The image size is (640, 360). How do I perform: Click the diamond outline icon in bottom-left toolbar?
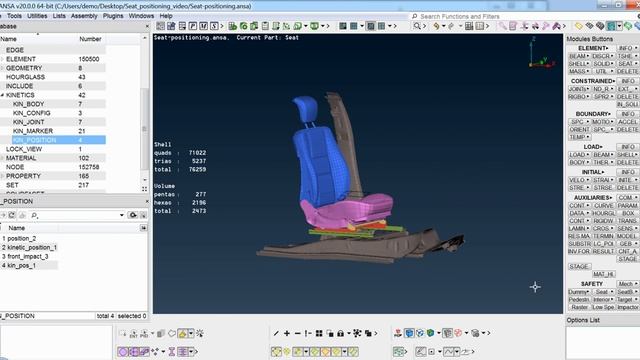pos(172,333)
